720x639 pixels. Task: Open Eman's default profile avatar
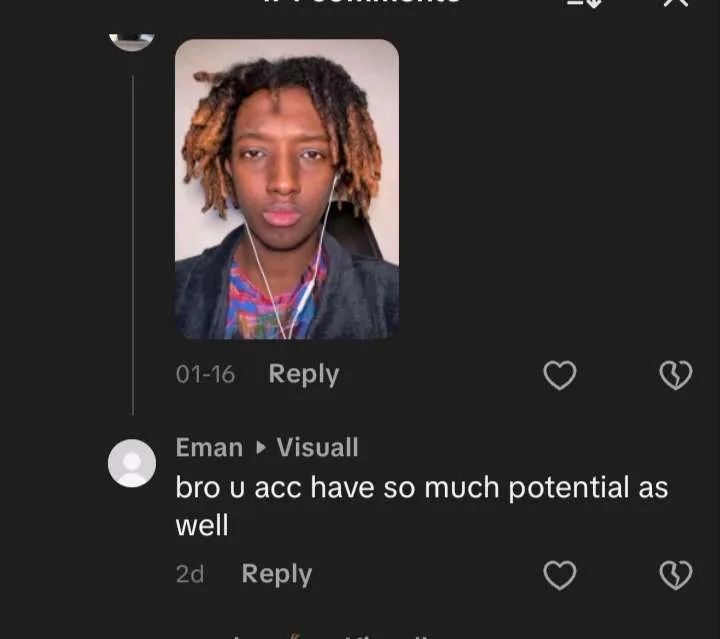(132, 463)
